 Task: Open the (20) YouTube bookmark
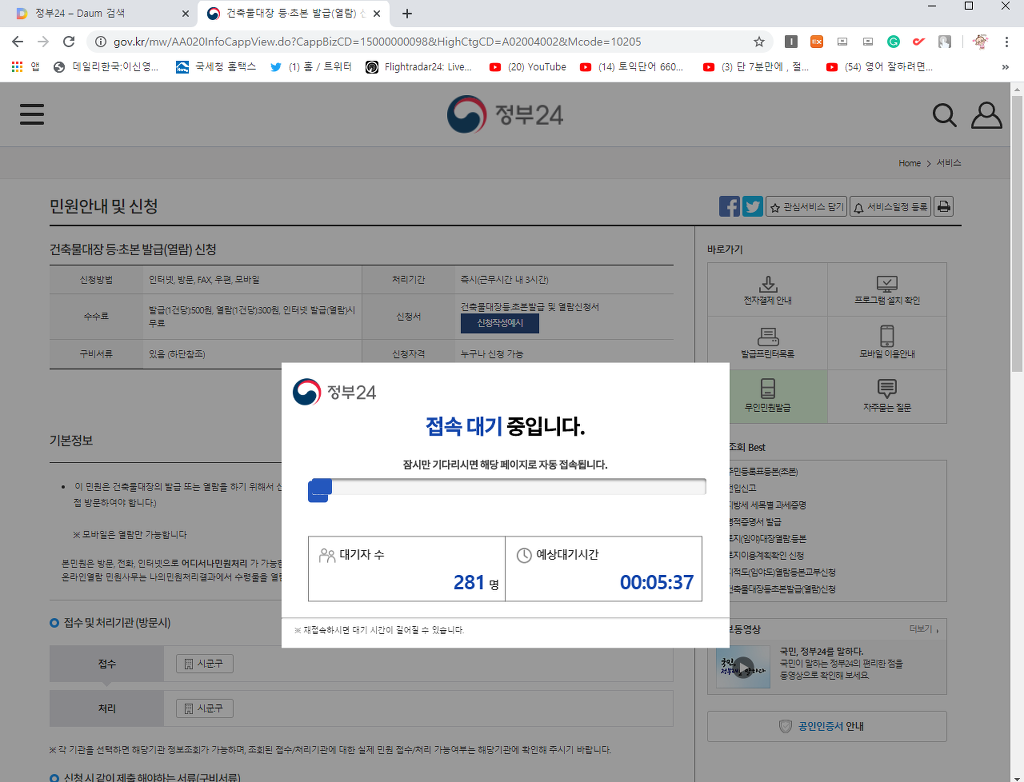click(528, 67)
